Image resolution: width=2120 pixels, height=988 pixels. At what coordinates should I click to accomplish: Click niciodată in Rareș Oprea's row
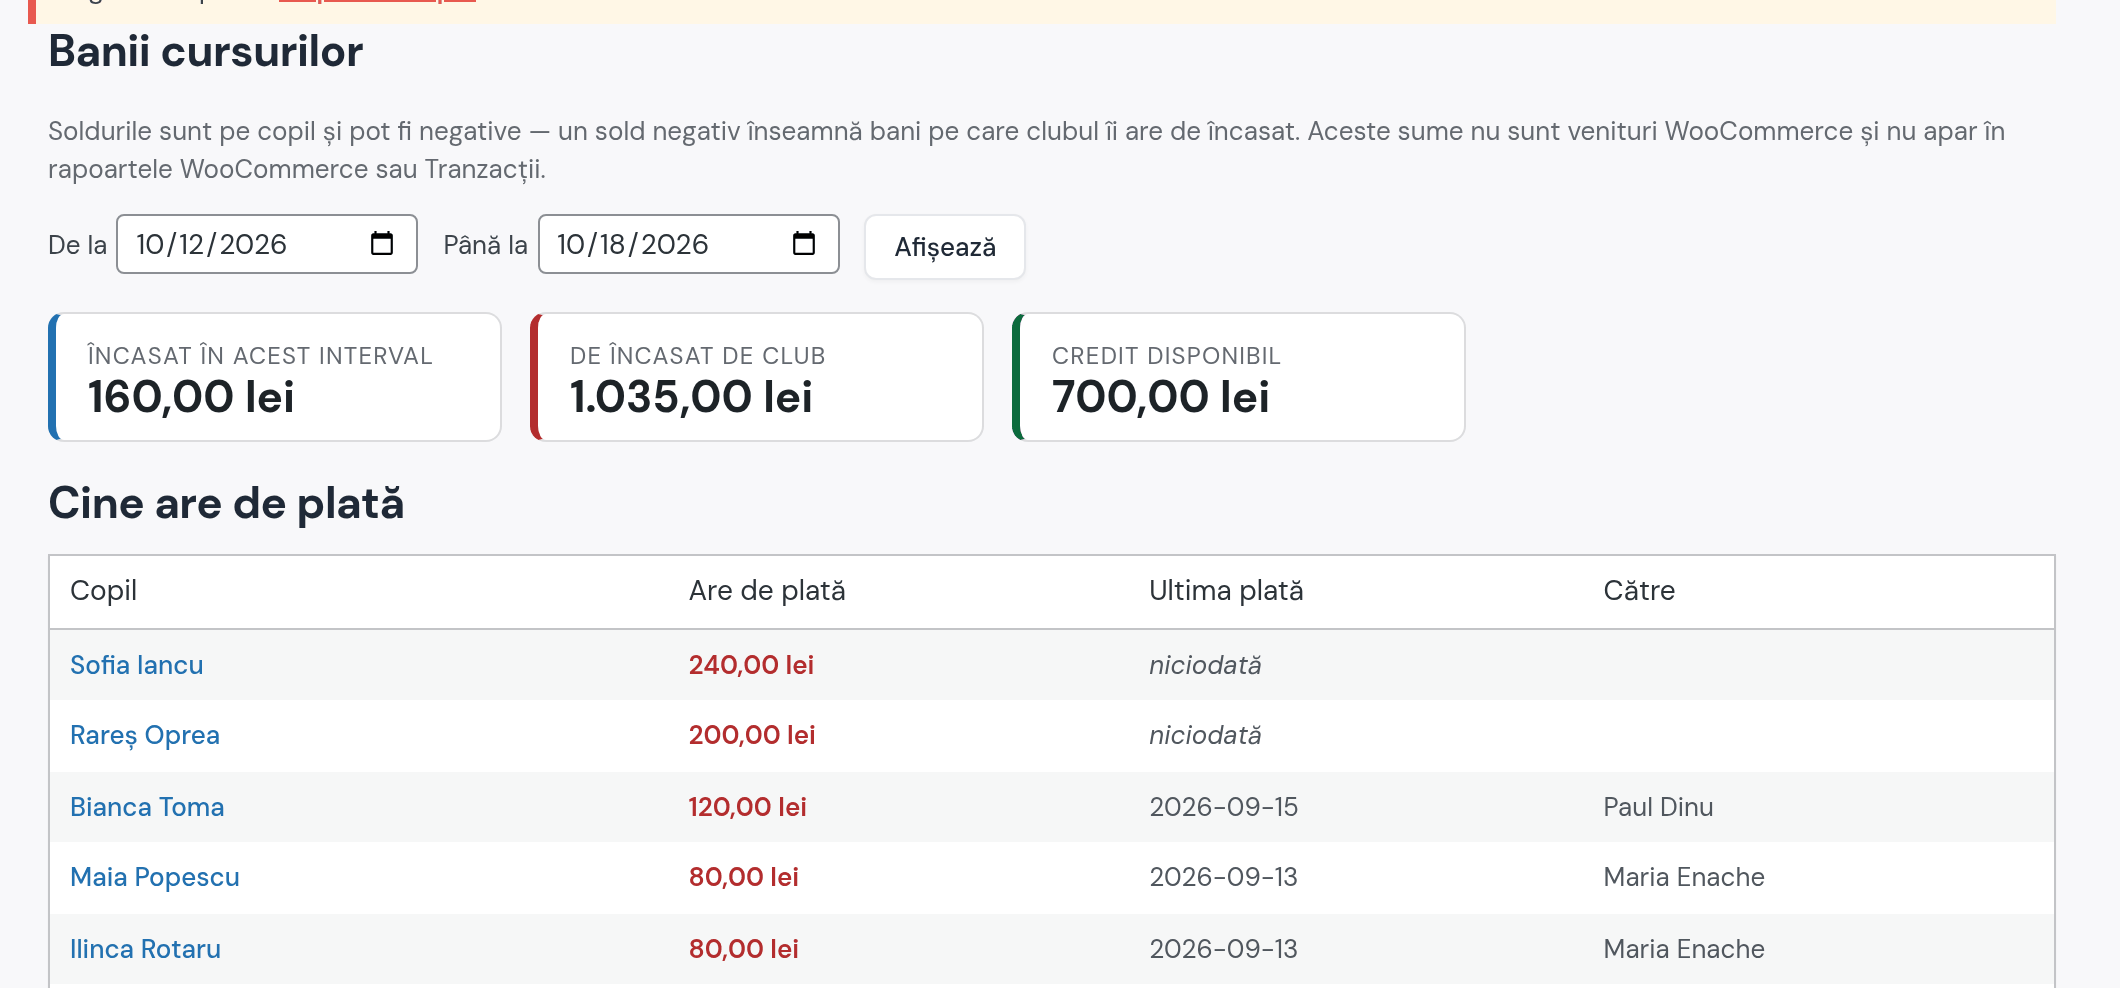click(x=1205, y=735)
